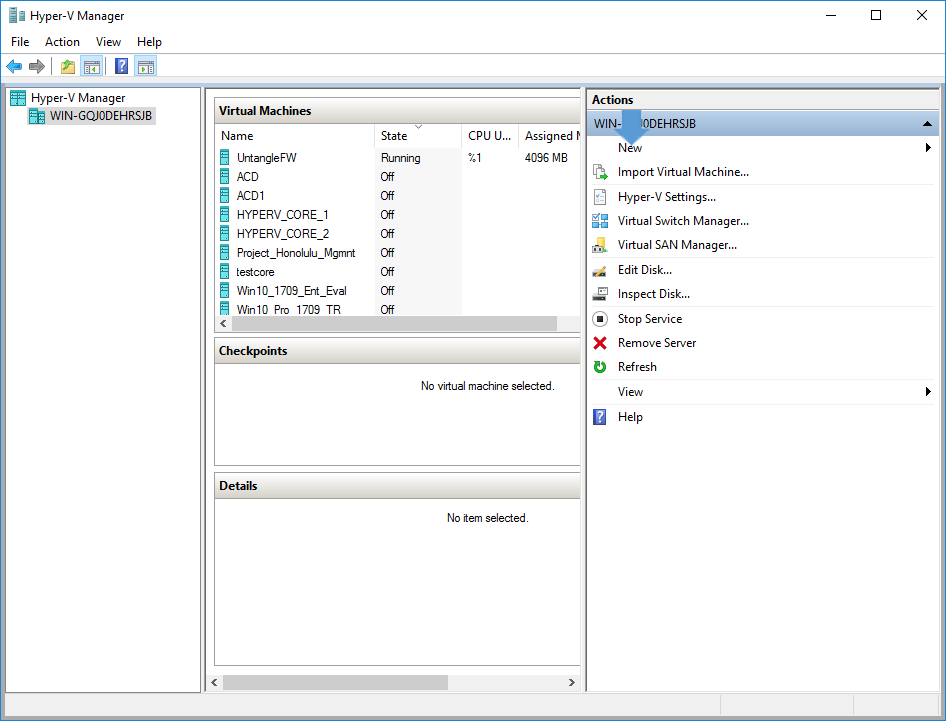946x721 pixels.
Task: Open the View menu in menu bar
Action: click(x=108, y=42)
